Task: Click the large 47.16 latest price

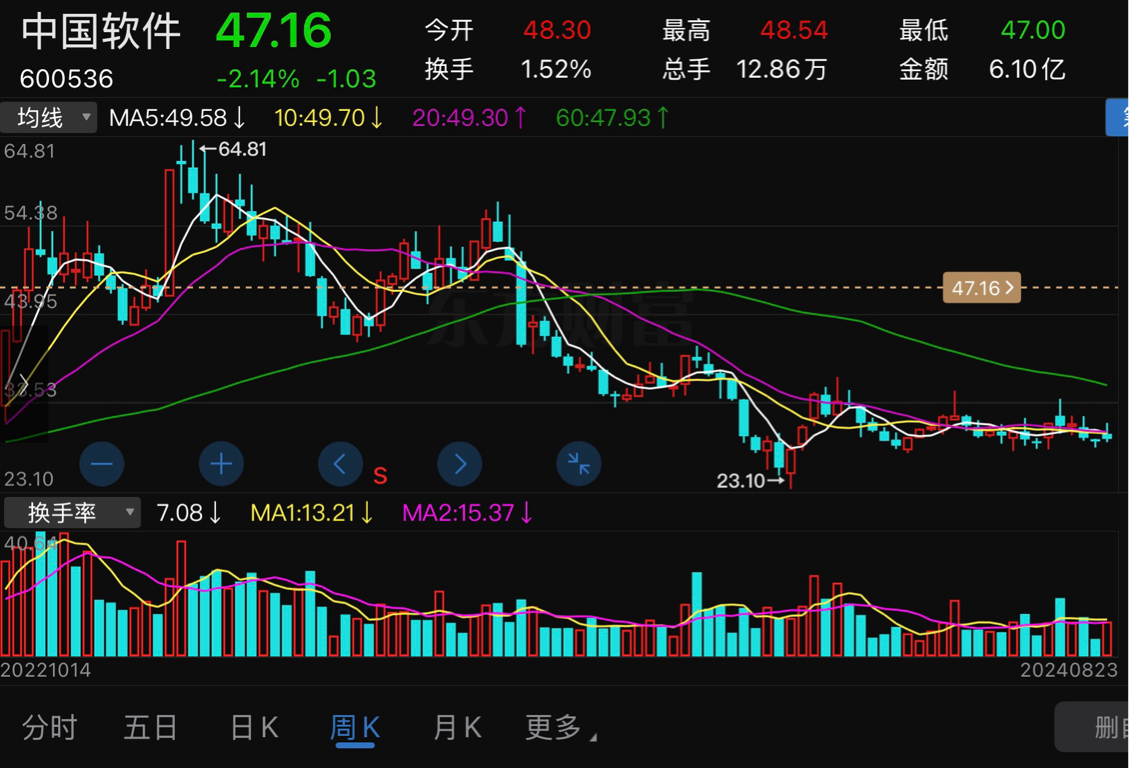Action: 274,31
